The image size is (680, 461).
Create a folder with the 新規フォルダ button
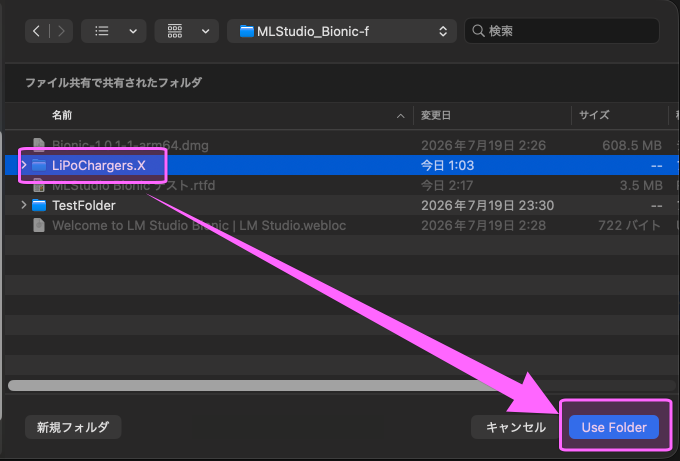[73, 427]
